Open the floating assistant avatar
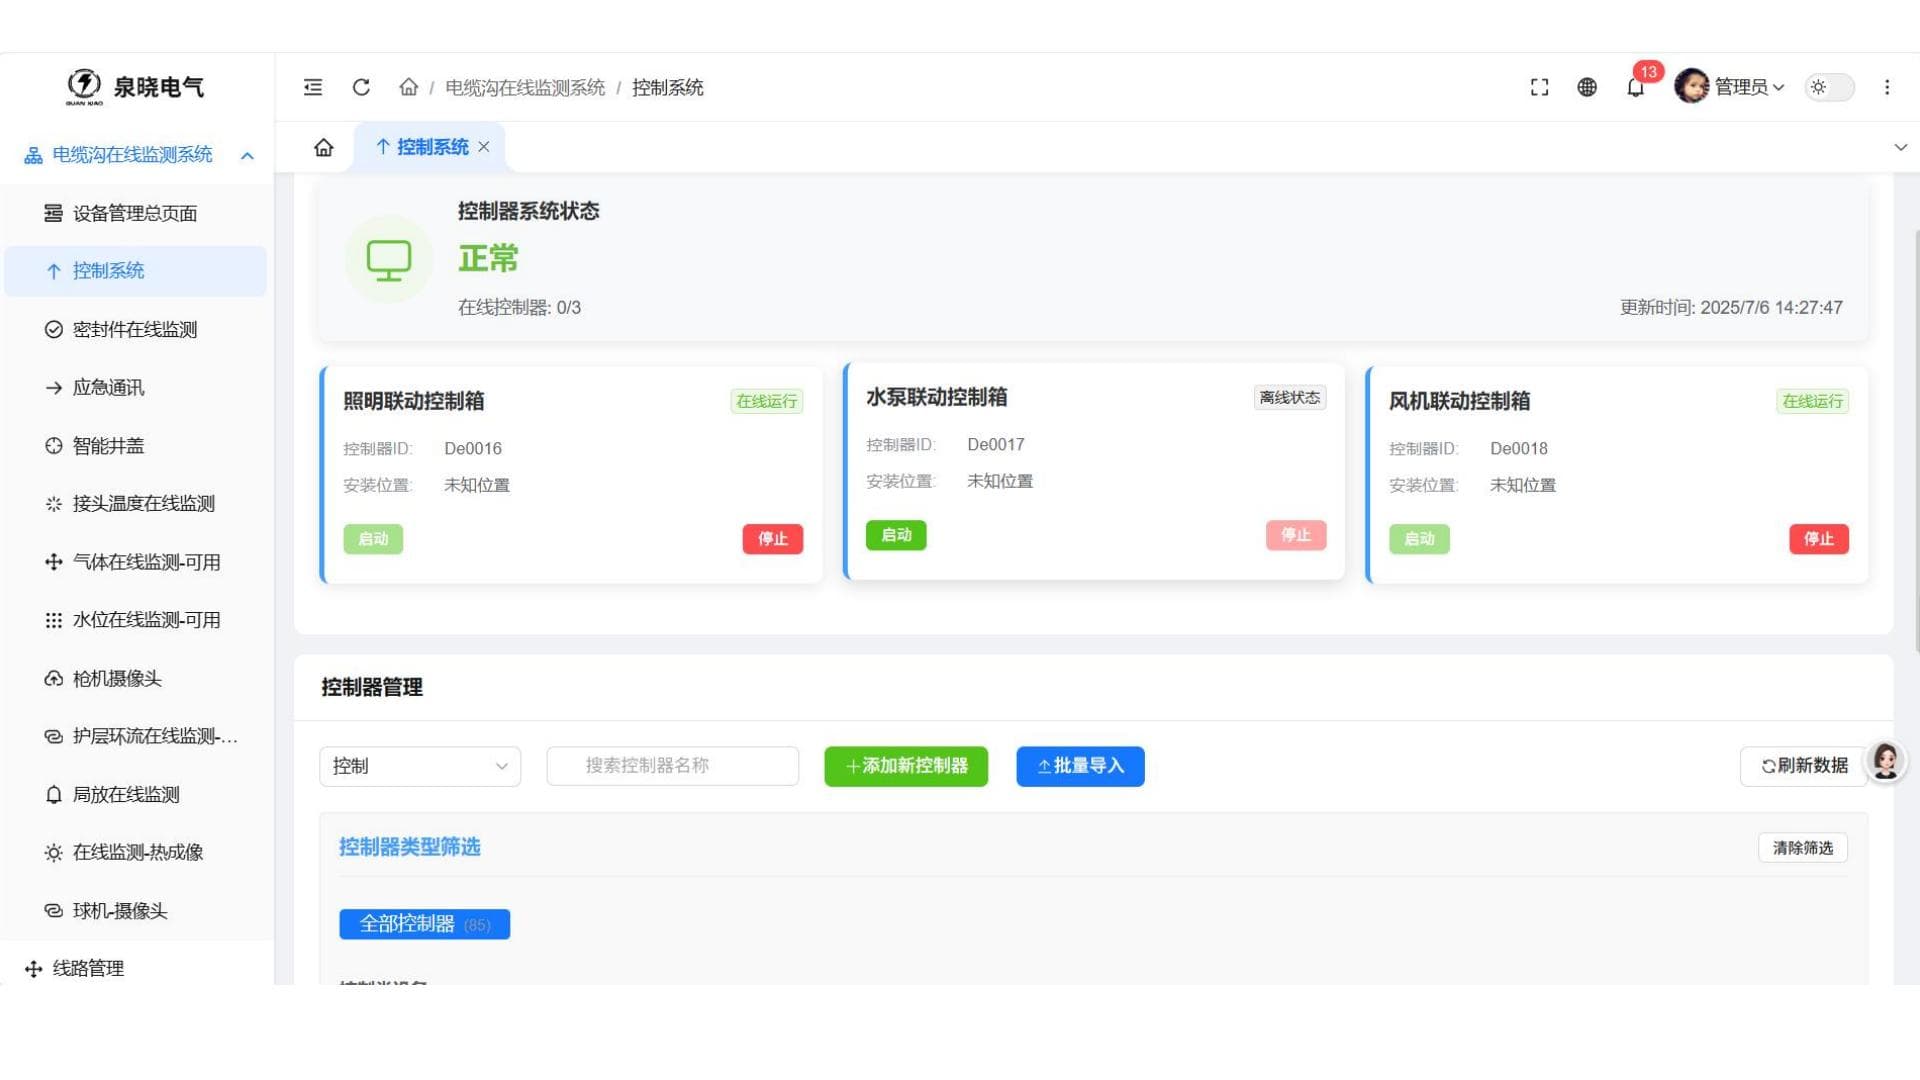Viewport: 1920px width, 1080px height. [x=1885, y=762]
